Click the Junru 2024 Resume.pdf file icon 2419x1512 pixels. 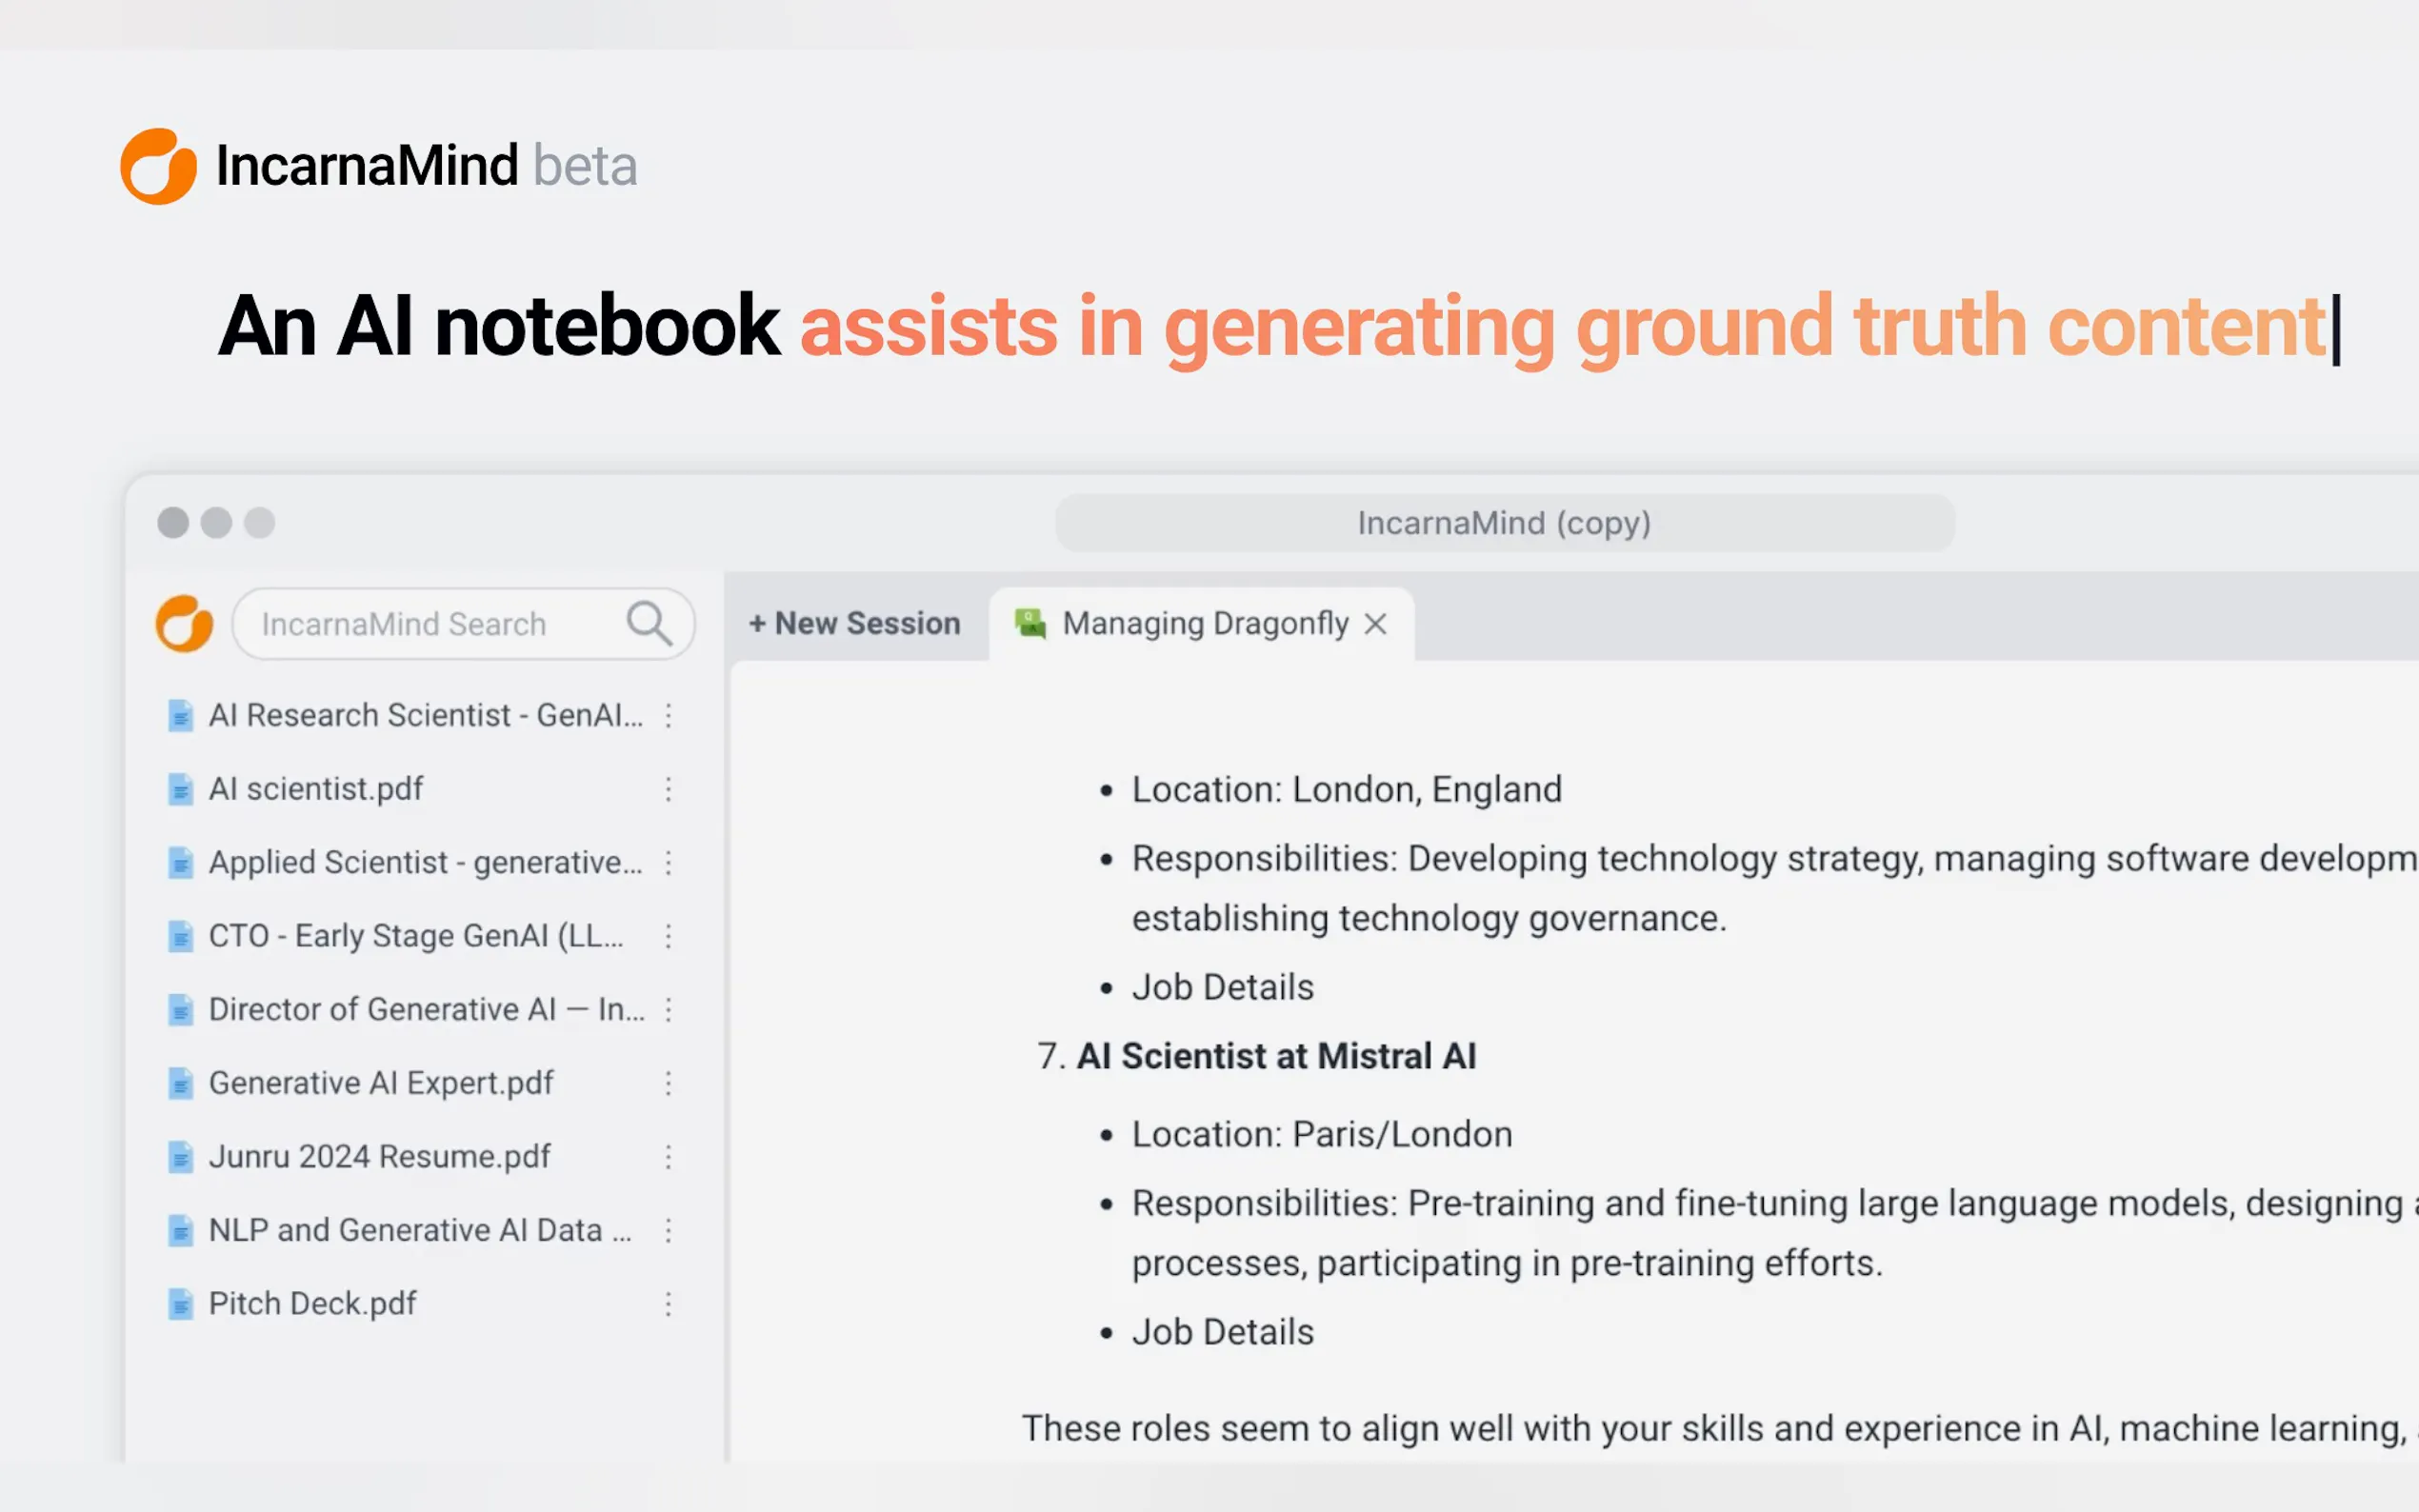point(180,1157)
